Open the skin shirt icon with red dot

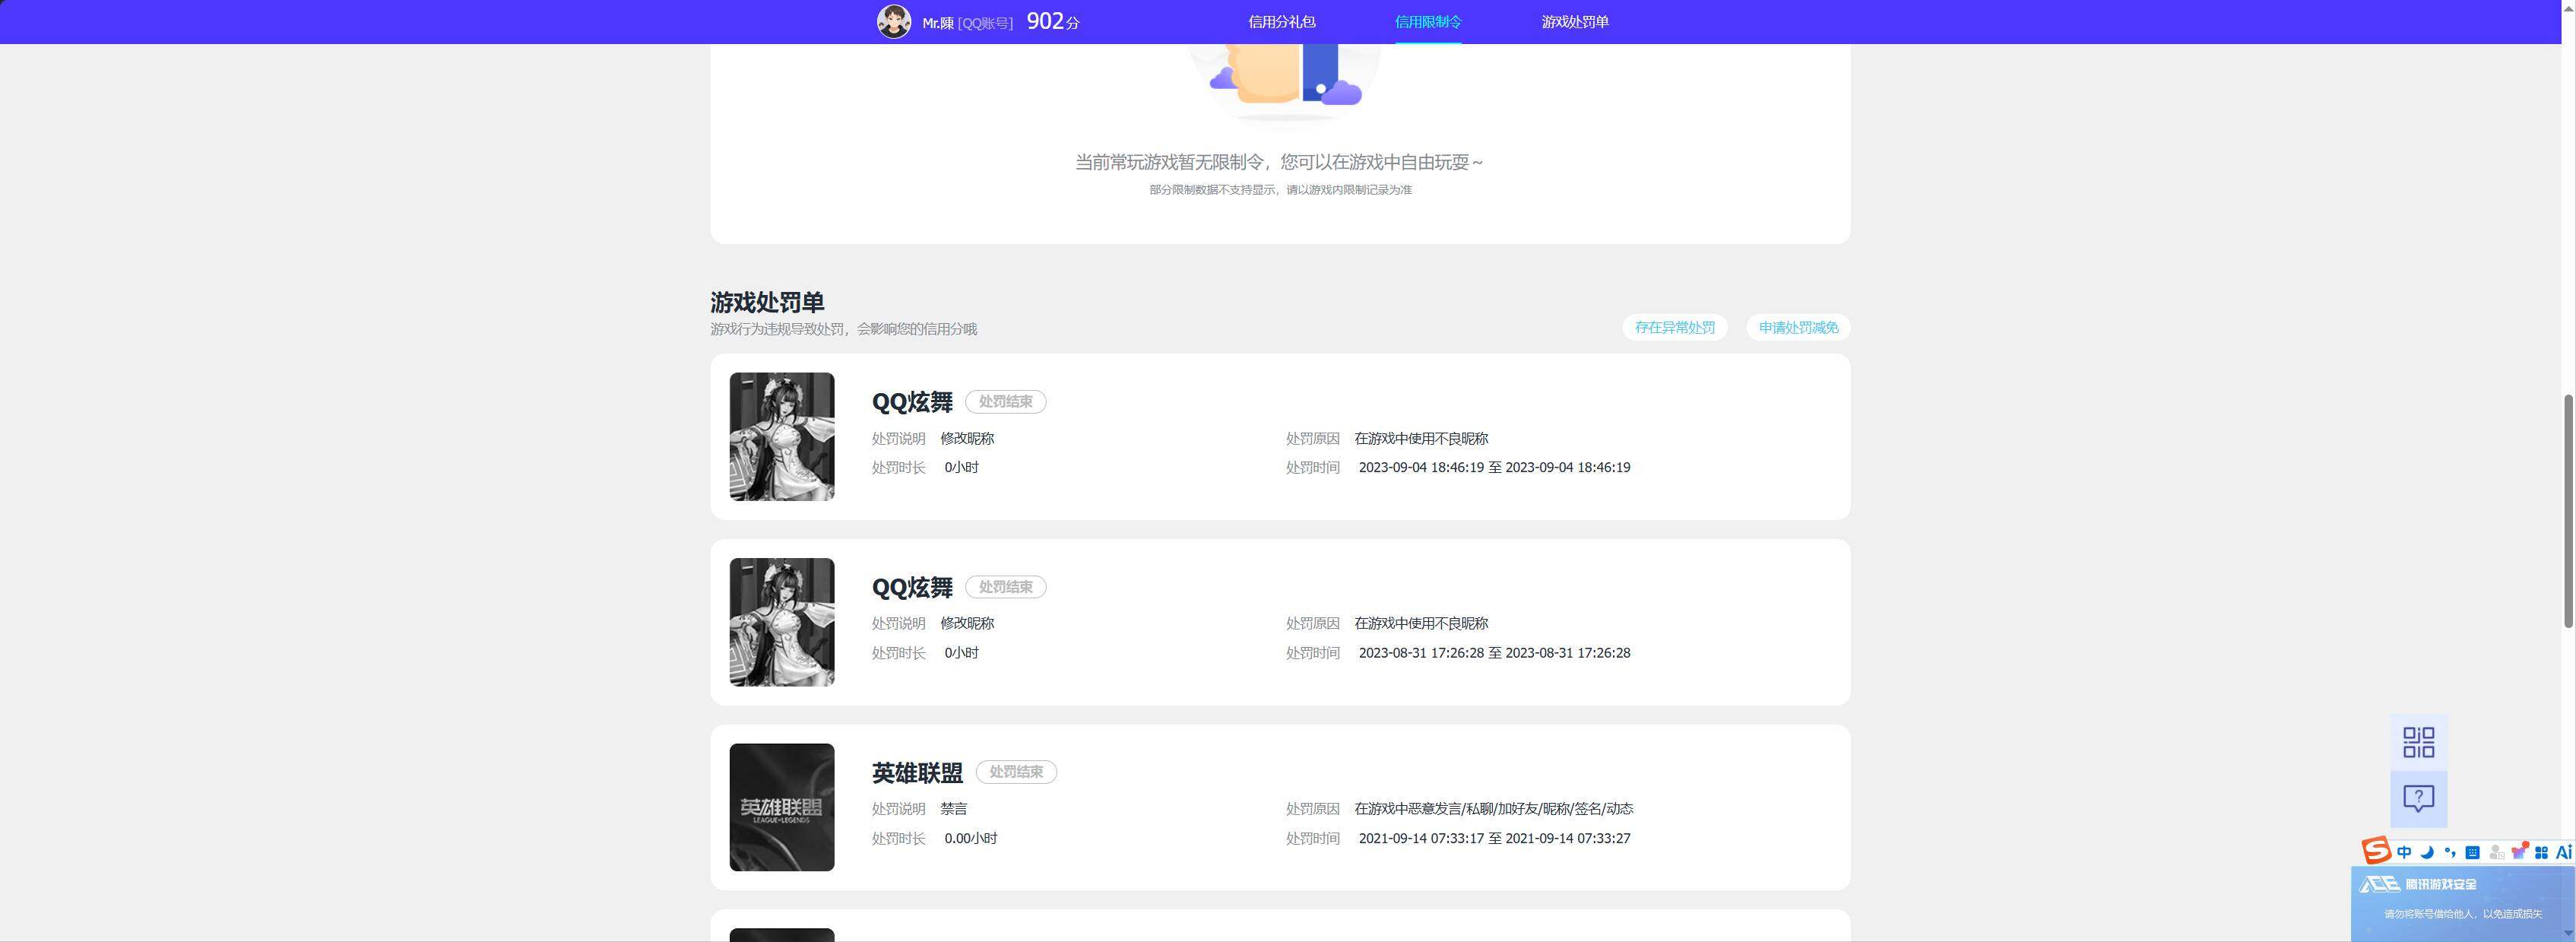[x=2519, y=851]
